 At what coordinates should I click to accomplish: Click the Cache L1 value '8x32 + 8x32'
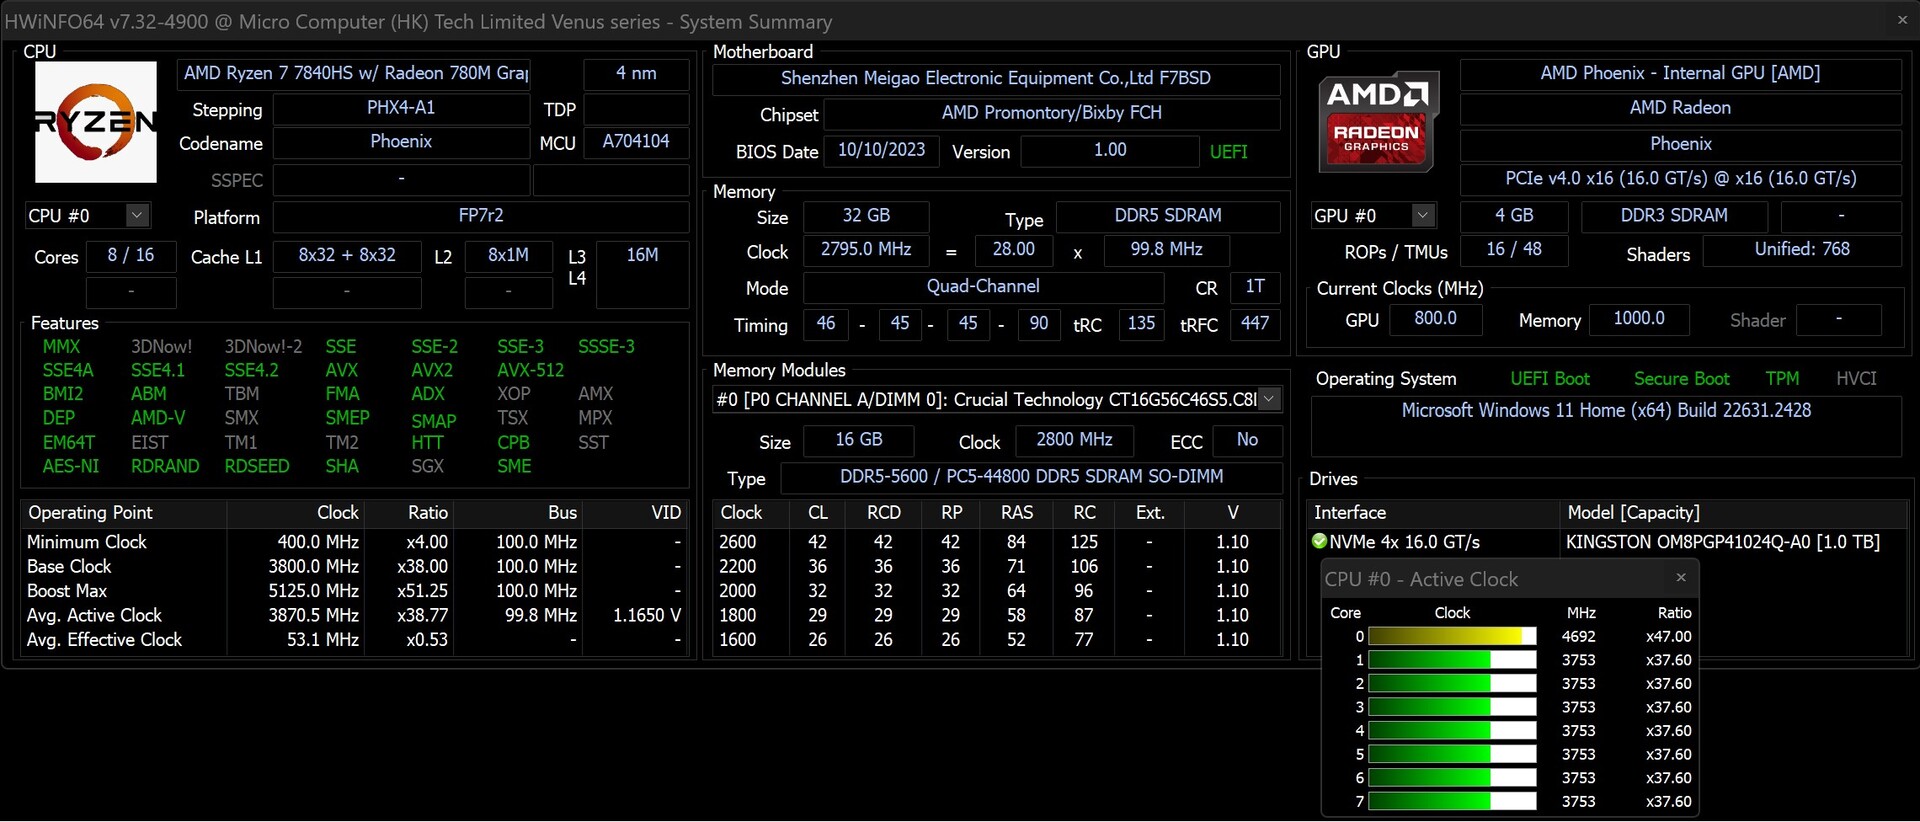coord(347,255)
